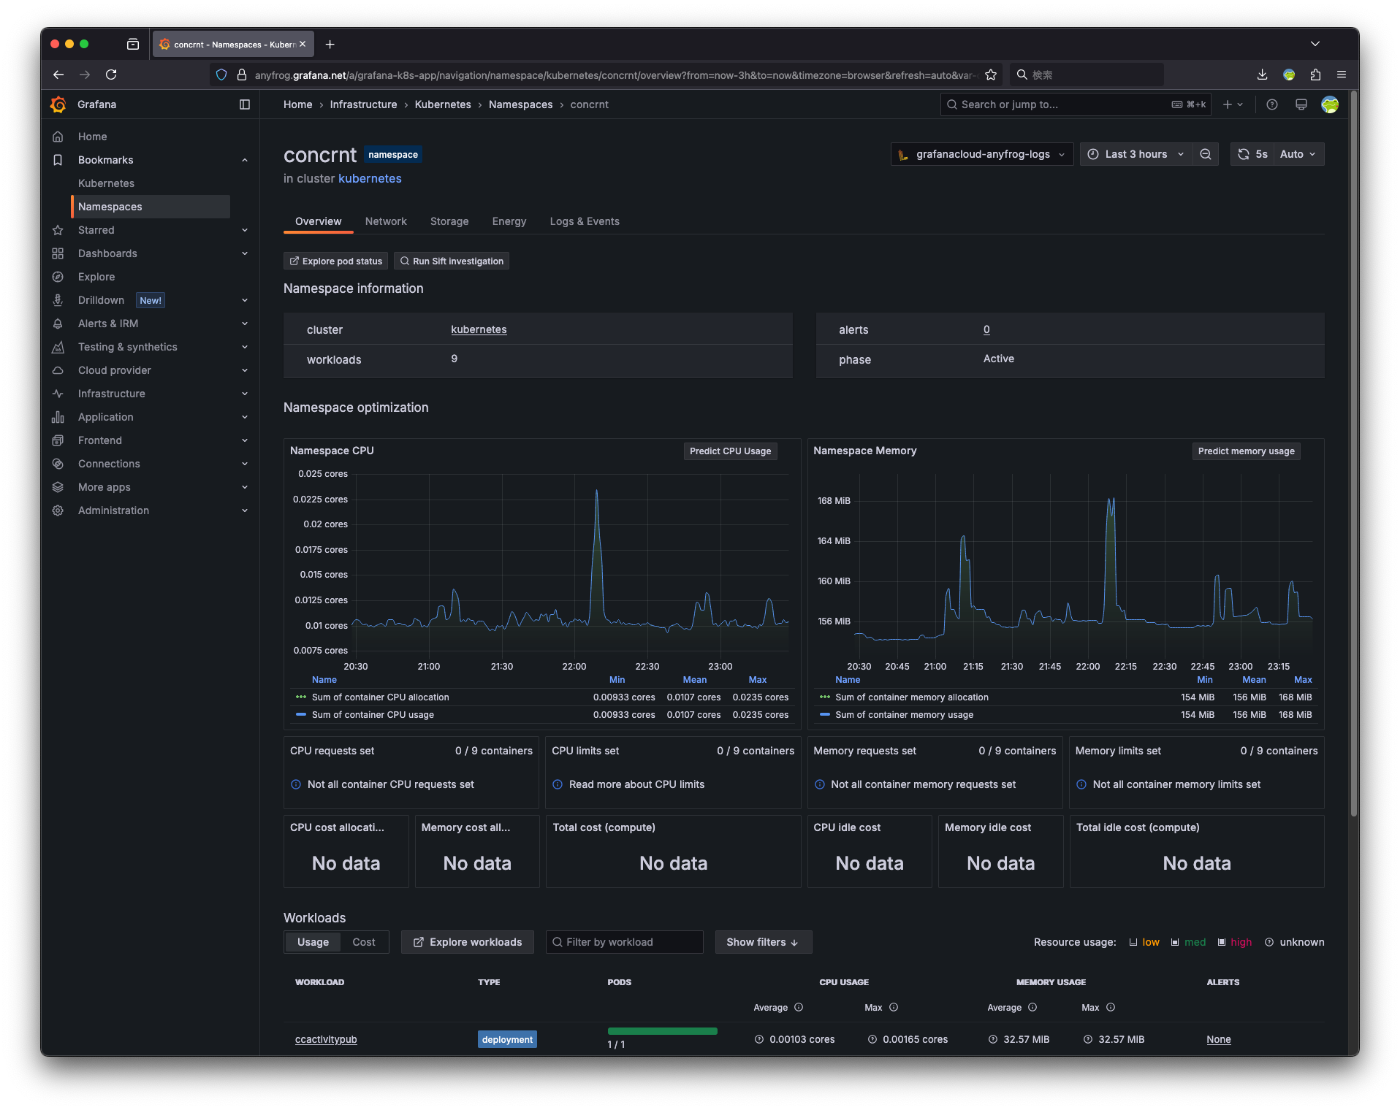Click the Dashboards grid icon
The image size is (1400, 1110).
[x=58, y=254]
